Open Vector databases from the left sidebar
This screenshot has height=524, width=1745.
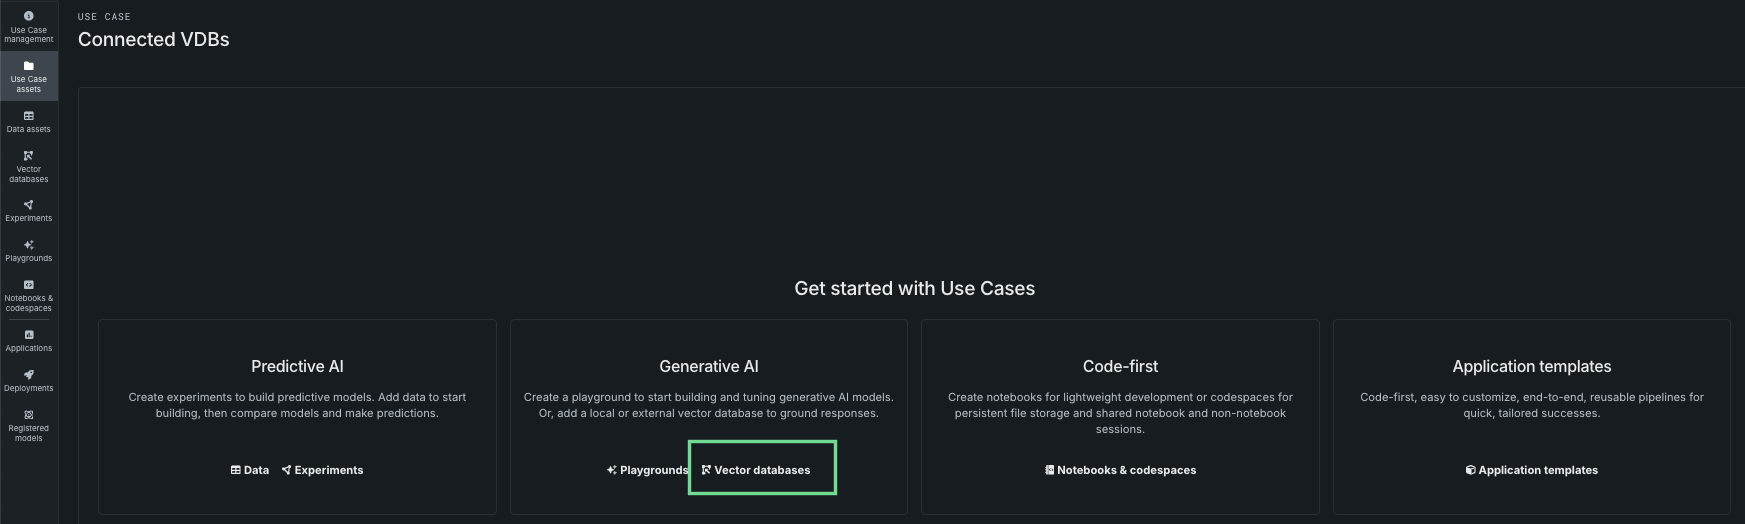click(x=28, y=166)
